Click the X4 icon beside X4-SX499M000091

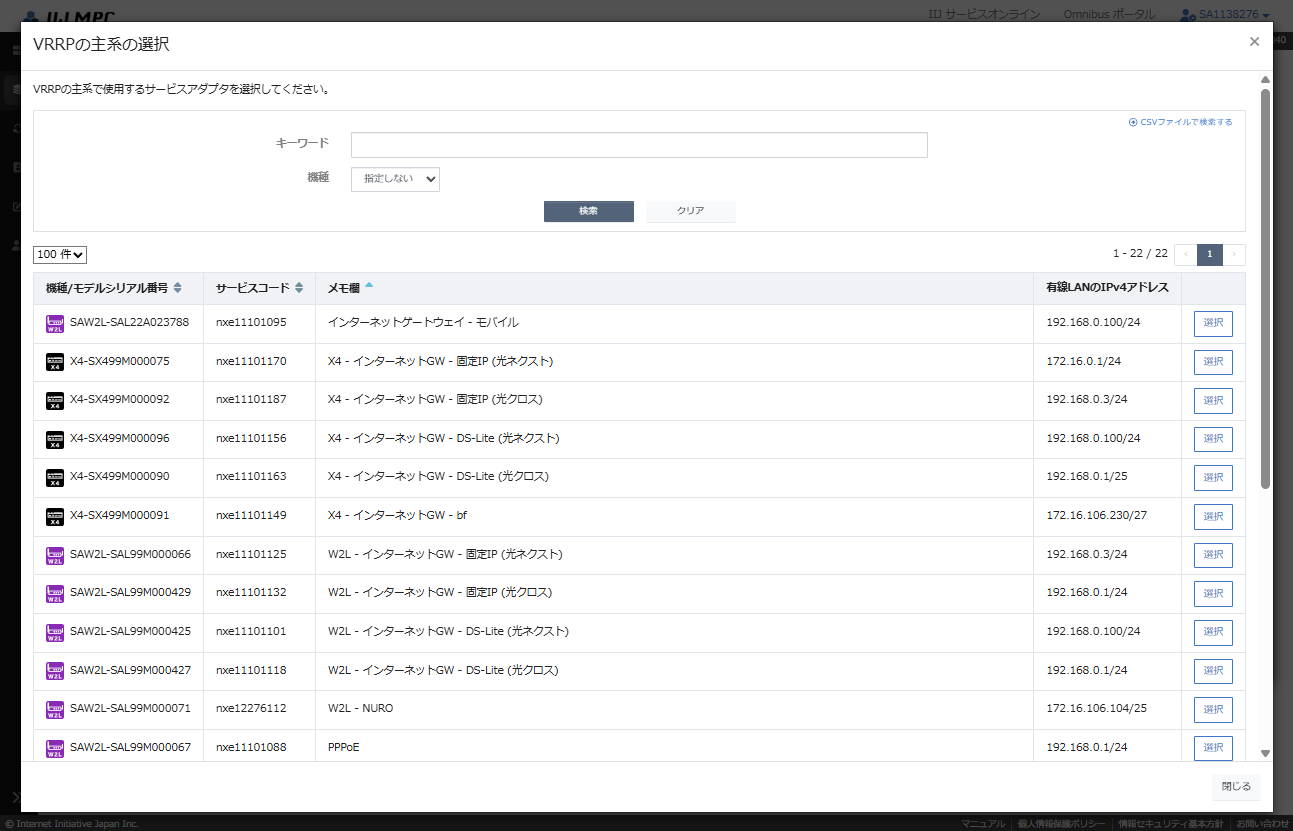pyautogui.click(x=55, y=517)
